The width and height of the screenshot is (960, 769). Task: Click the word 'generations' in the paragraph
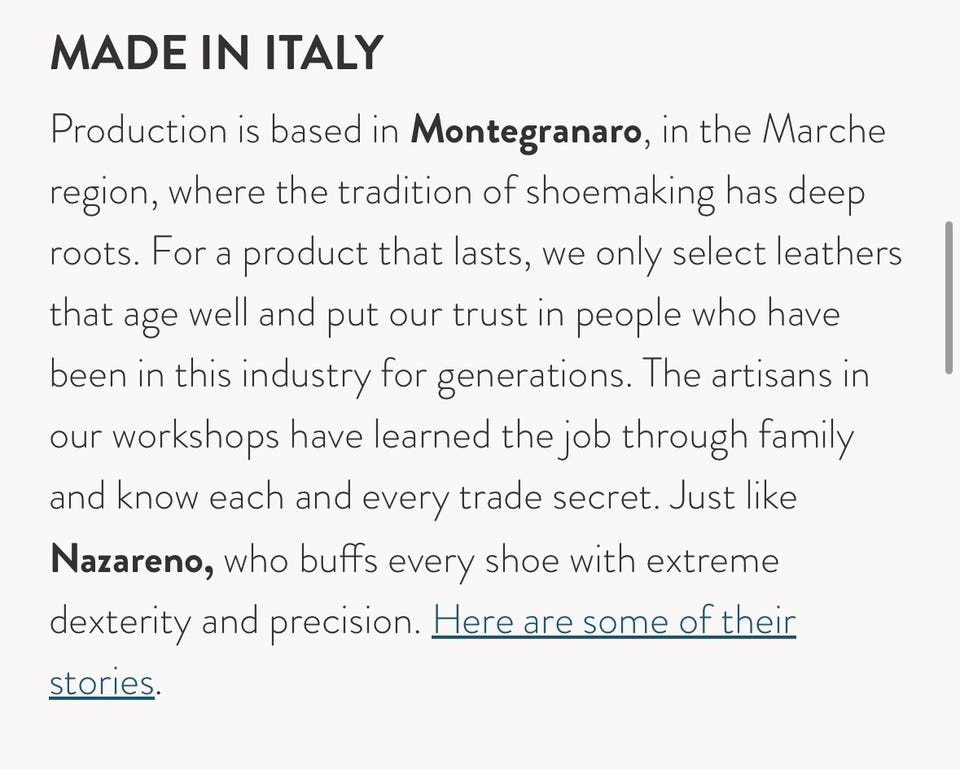pos(535,376)
